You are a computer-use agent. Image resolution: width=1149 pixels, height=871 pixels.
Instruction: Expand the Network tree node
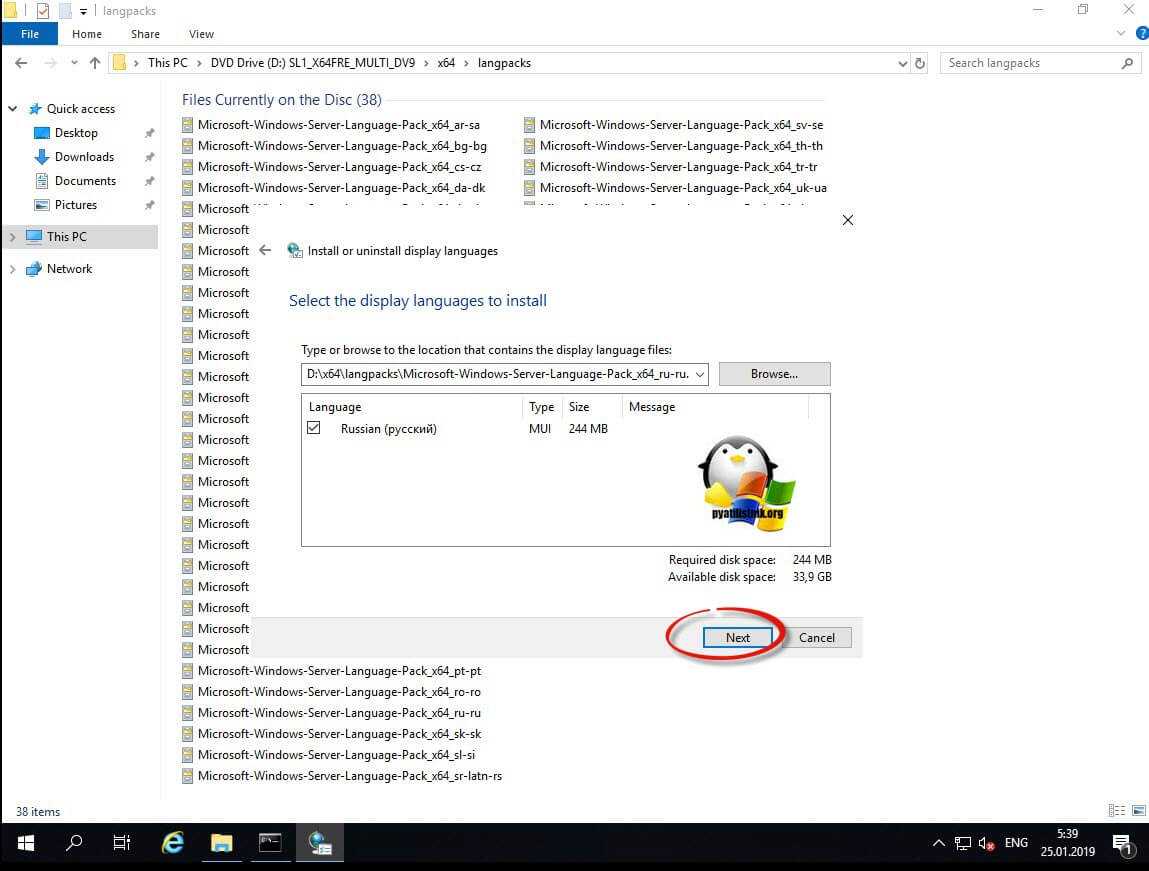12,269
